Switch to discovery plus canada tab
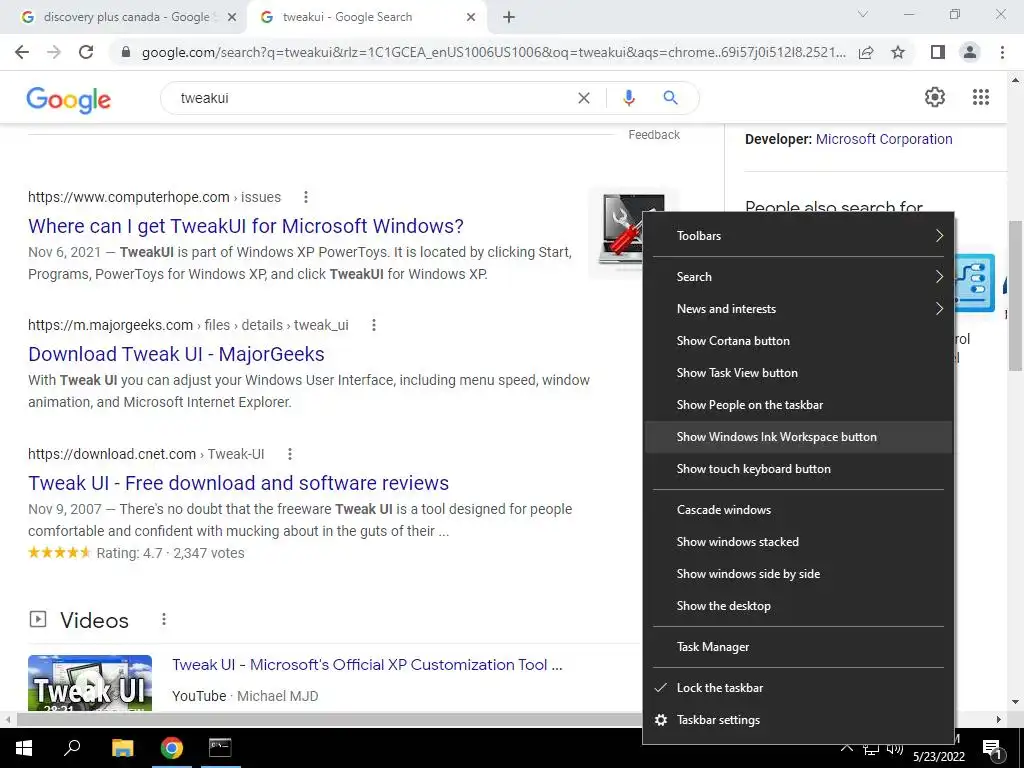Viewport: 1024px width, 768px height. tap(124, 18)
